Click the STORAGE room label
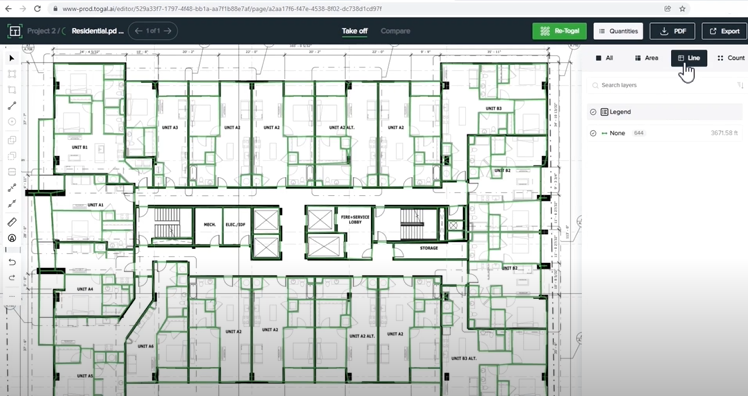The height and width of the screenshot is (396, 748). [429, 248]
